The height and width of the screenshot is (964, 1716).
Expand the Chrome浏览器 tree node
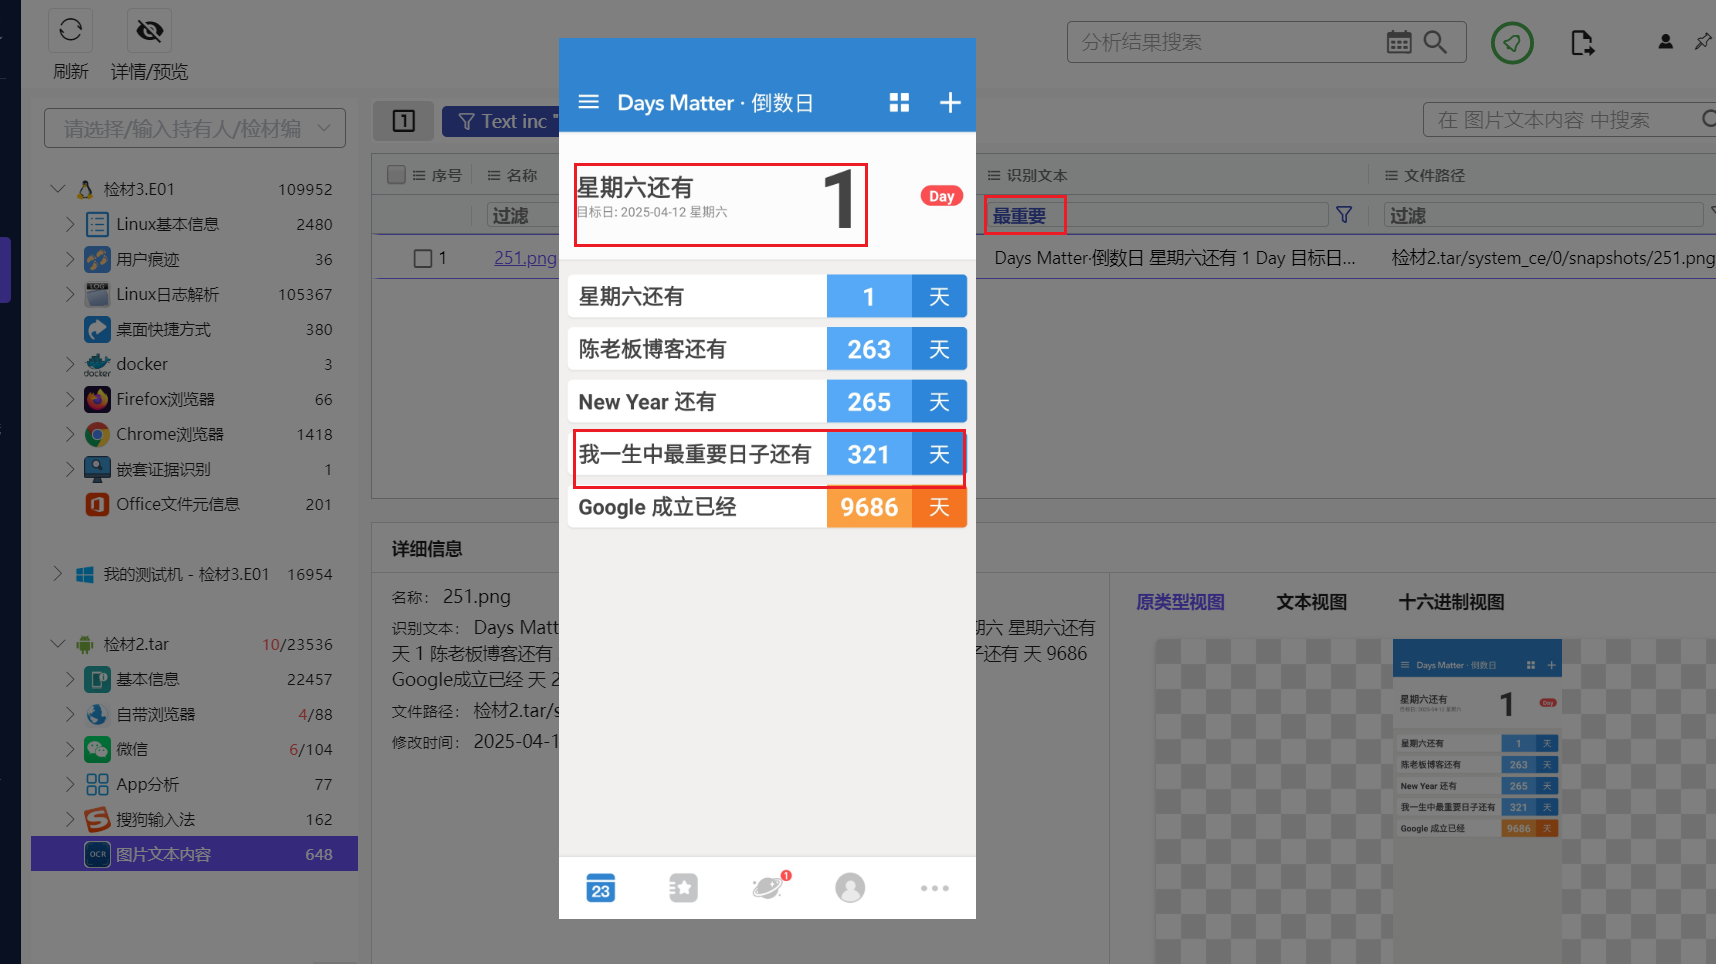pyautogui.click(x=70, y=434)
